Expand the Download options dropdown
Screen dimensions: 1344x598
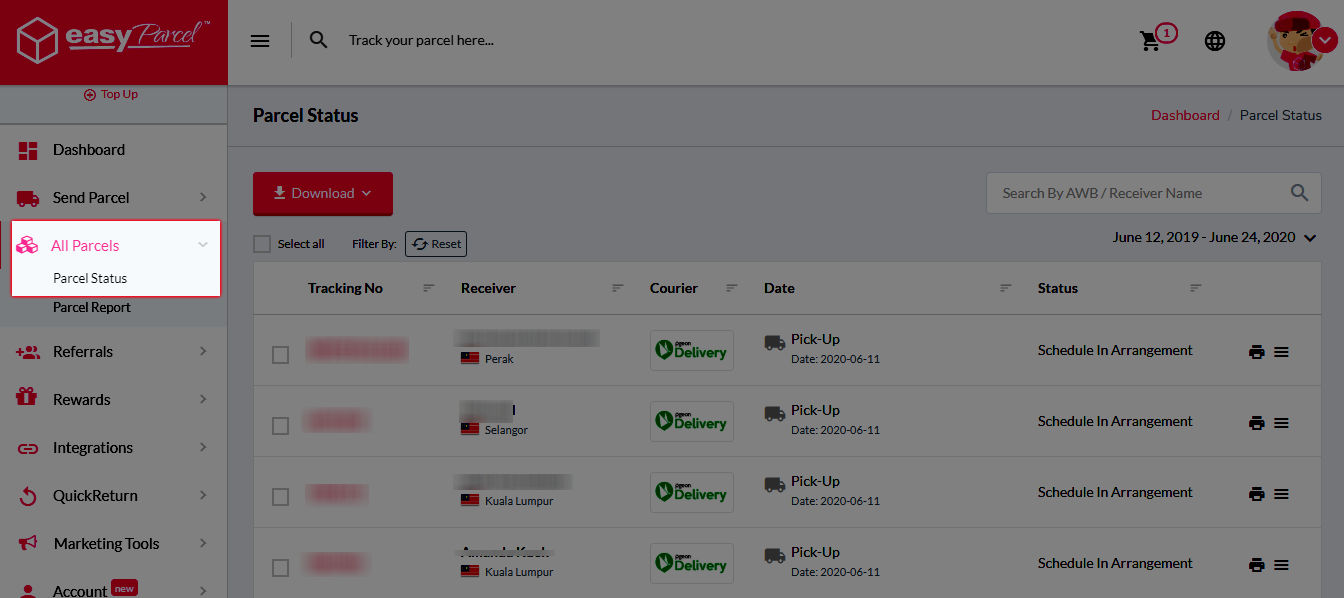point(322,193)
